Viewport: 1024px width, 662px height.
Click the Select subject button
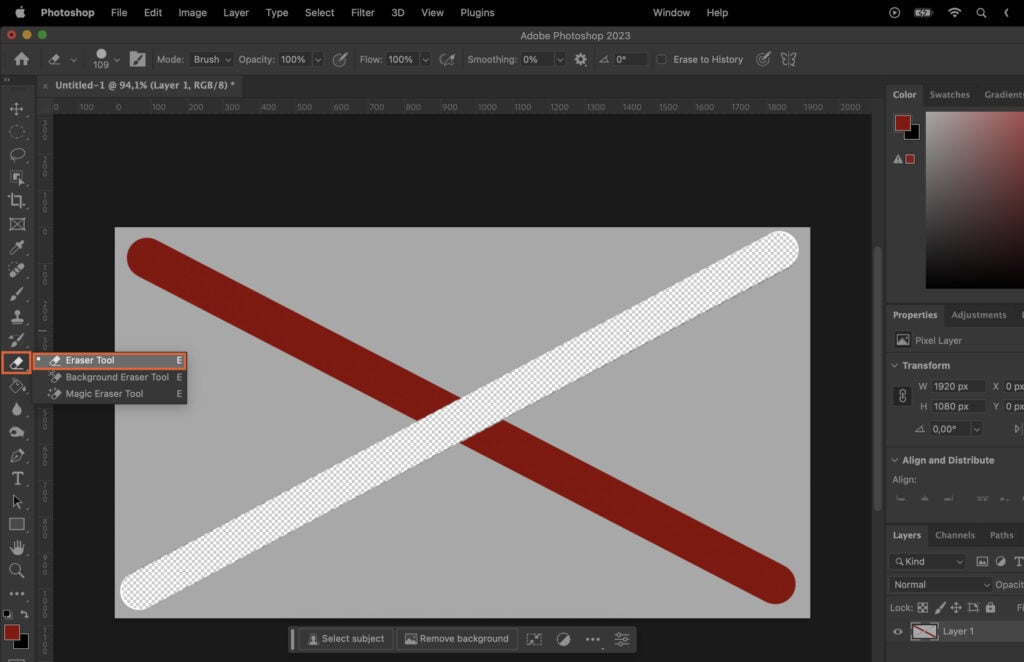tap(345, 638)
